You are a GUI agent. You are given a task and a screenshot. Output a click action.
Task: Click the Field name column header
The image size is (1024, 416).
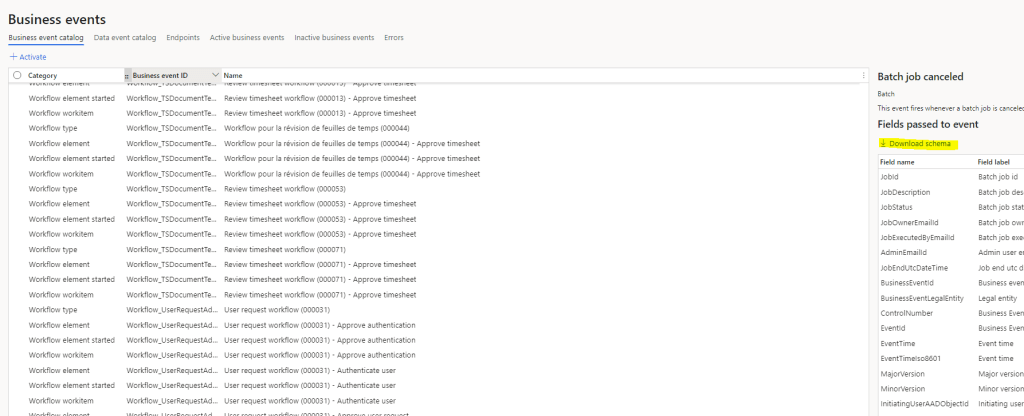(x=897, y=161)
